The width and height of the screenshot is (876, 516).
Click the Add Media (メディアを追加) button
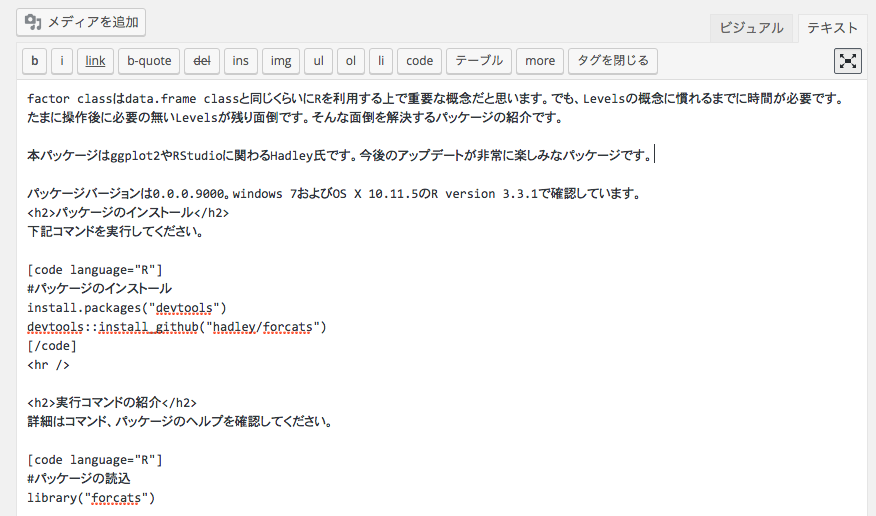click(81, 22)
